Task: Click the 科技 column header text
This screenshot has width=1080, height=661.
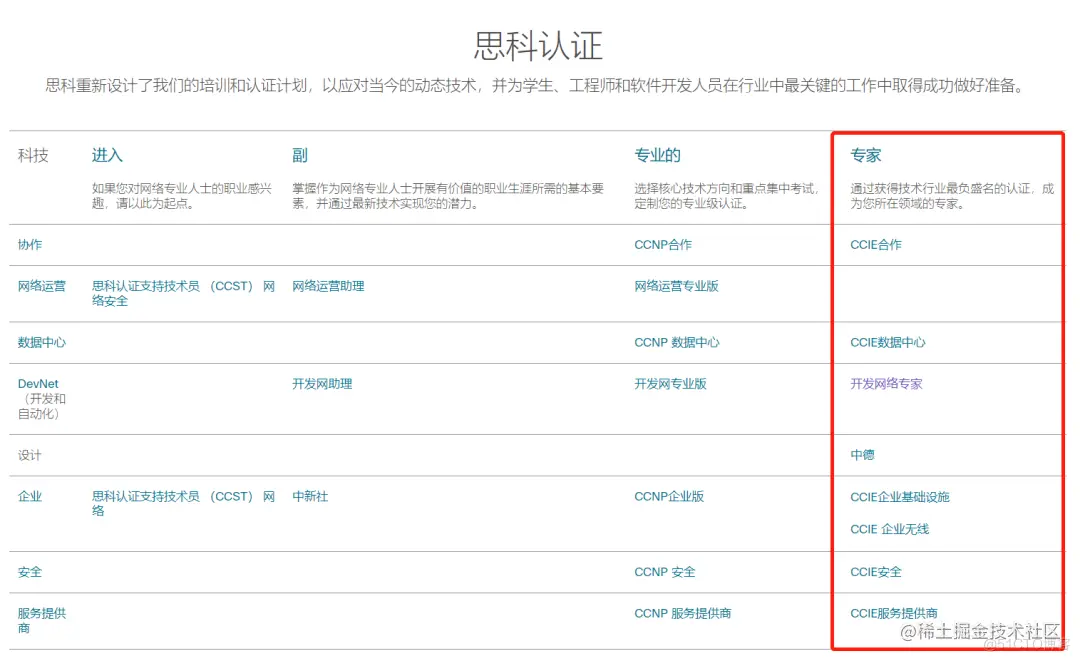Action: coord(33,156)
